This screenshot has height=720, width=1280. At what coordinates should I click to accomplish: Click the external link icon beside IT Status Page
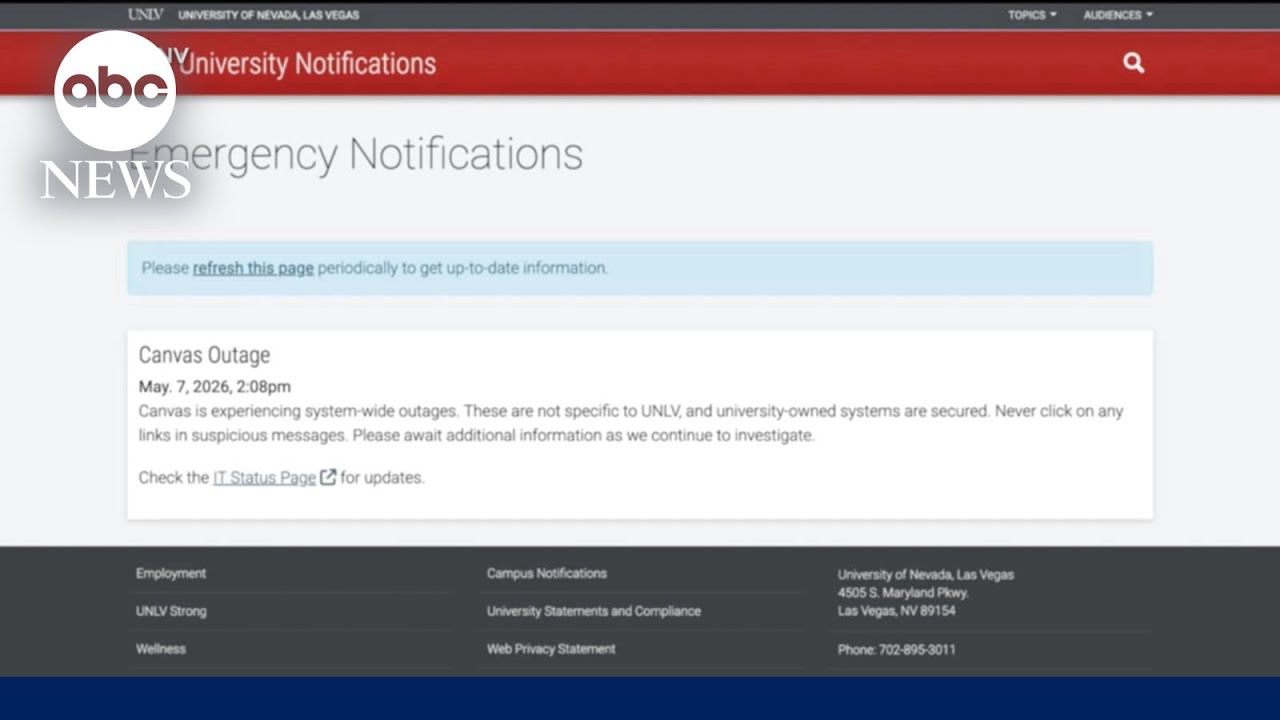tap(328, 477)
